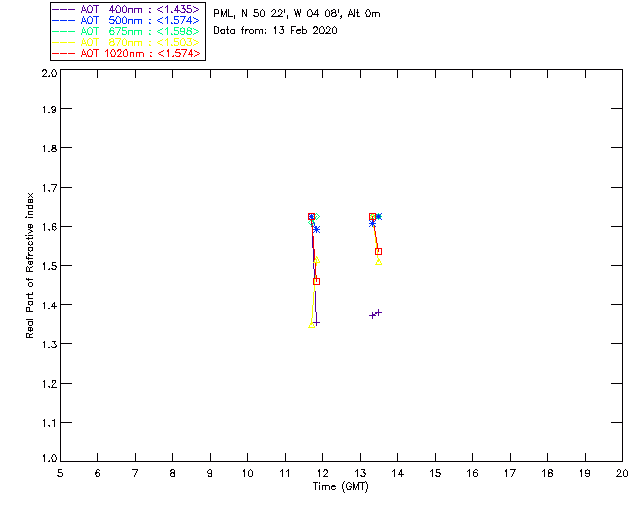The image size is (640, 512).
Task: Click the x-axis tick label 19
Action: pos(585,473)
